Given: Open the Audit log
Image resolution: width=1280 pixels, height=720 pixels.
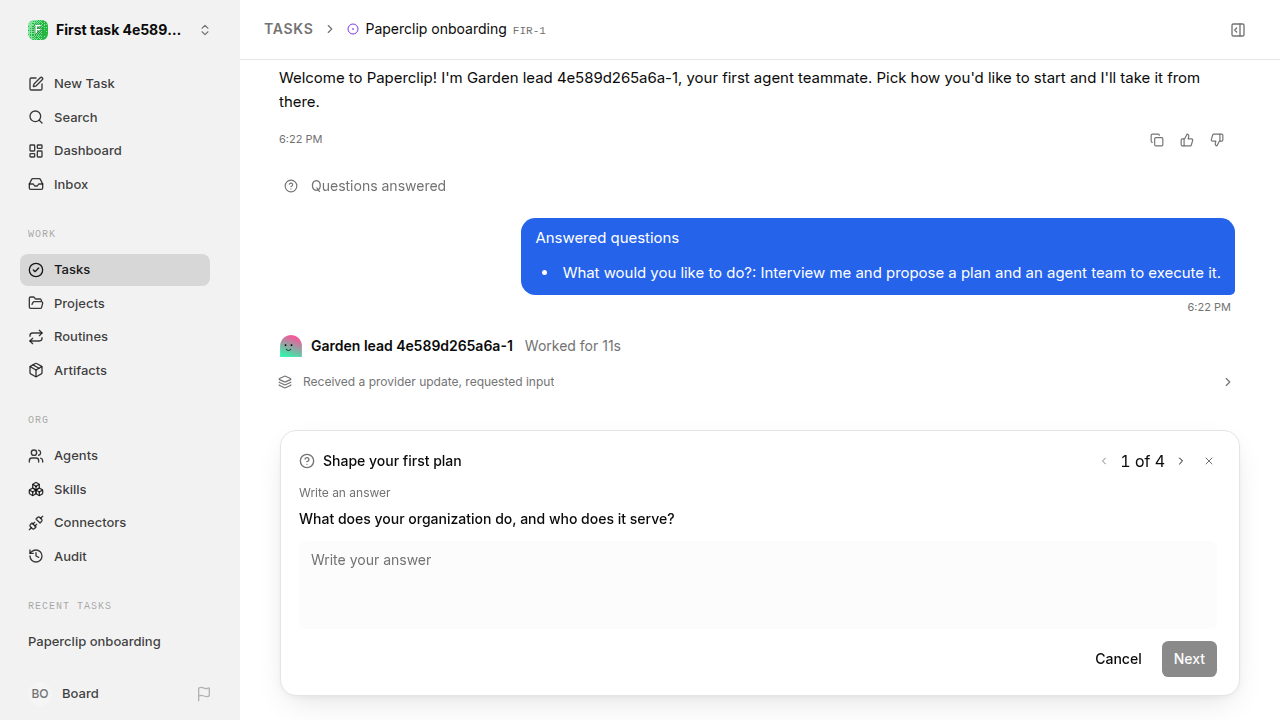Looking at the screenshot, I should [x=115, y=556].
